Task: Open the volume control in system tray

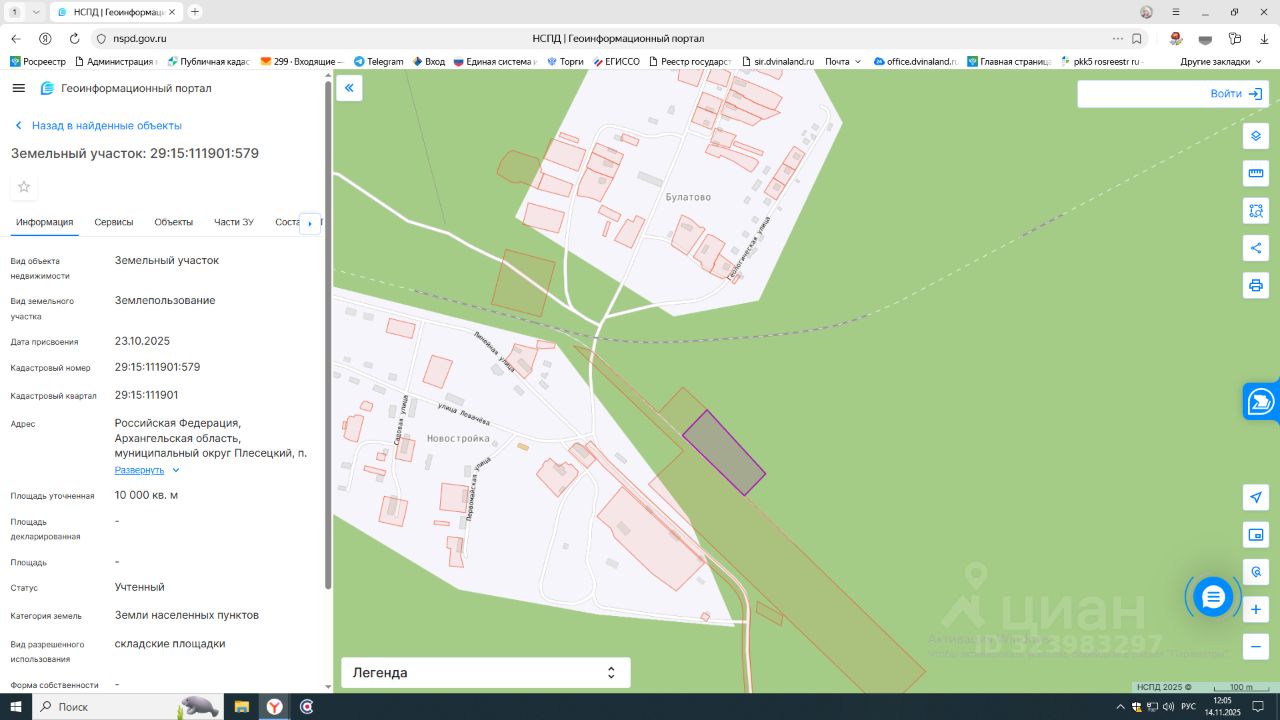Action: 1168,707
